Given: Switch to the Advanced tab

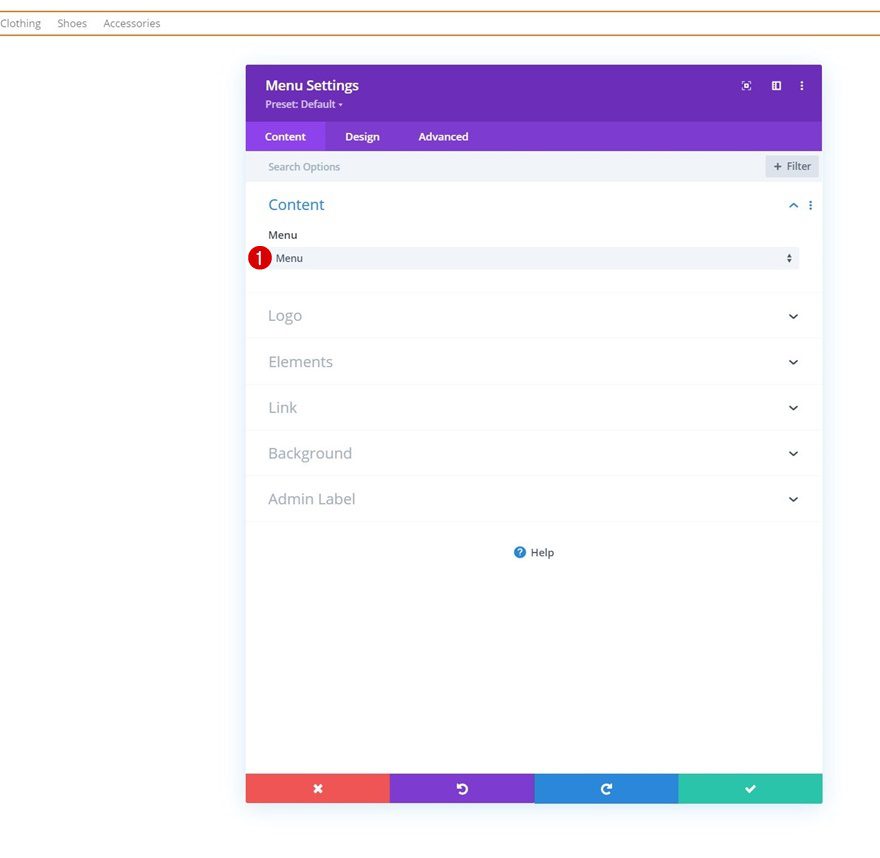Looking at the screenshot, I should coord(442,137).
